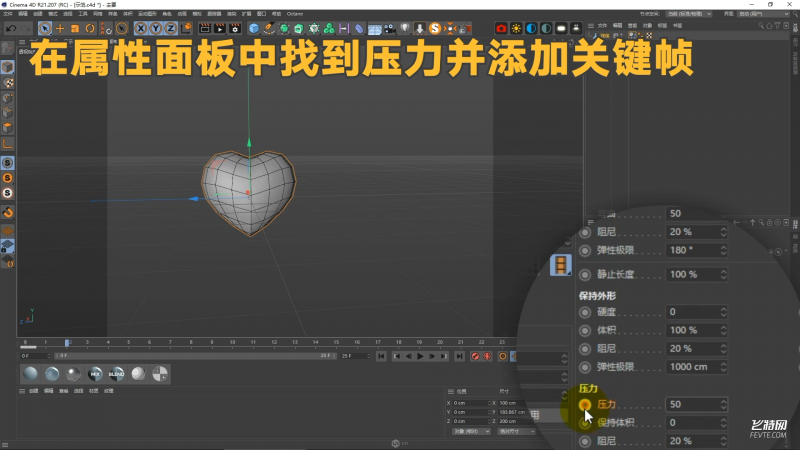Open the 文件 File menu in menu bar
This screenshot has height=450, width=800.
tap(8, 14)
